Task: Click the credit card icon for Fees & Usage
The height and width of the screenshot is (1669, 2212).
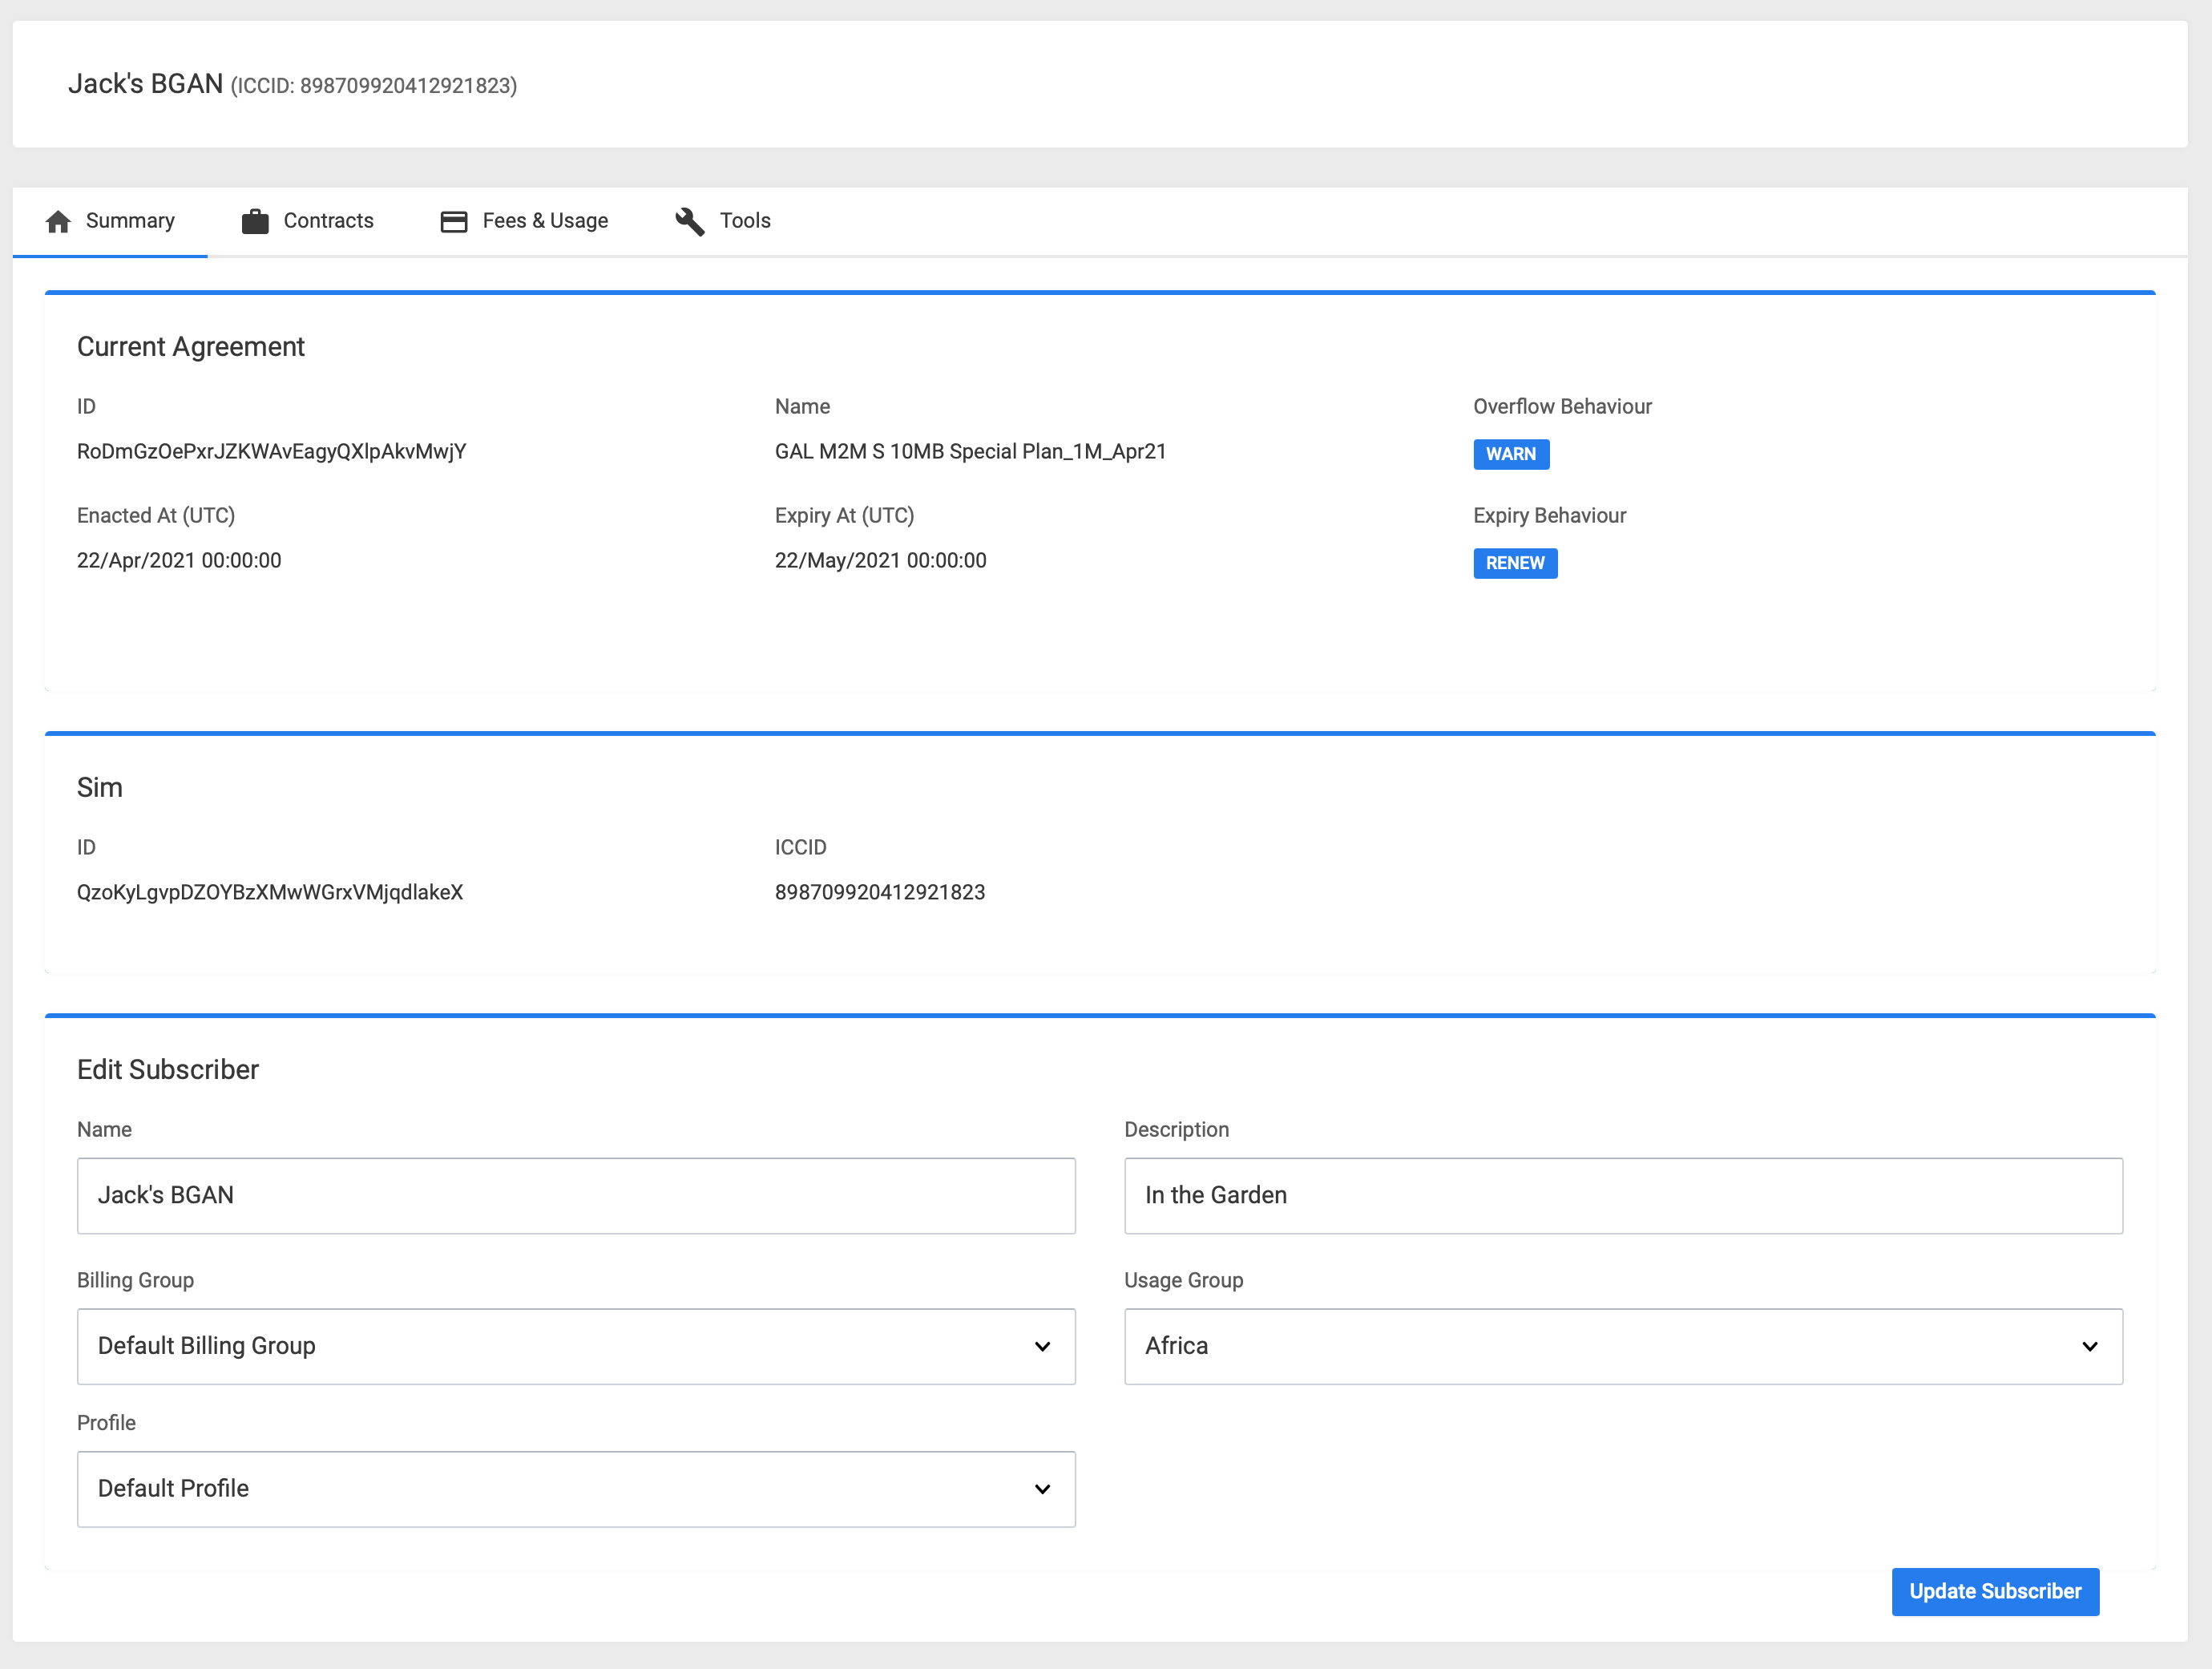Action: (x=454, y=221)
